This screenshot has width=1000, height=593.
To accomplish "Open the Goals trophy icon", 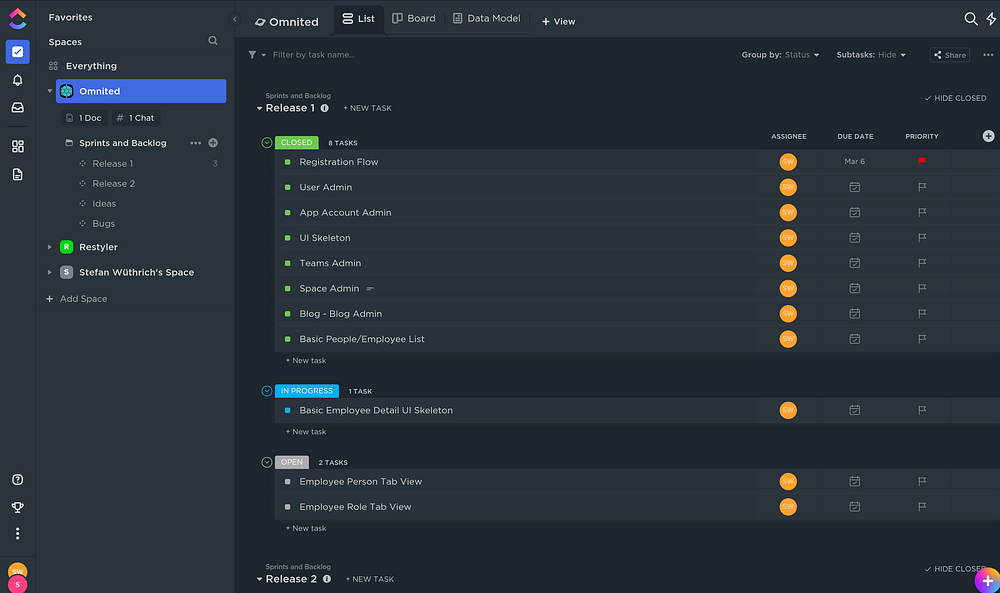I will (17, 507).
